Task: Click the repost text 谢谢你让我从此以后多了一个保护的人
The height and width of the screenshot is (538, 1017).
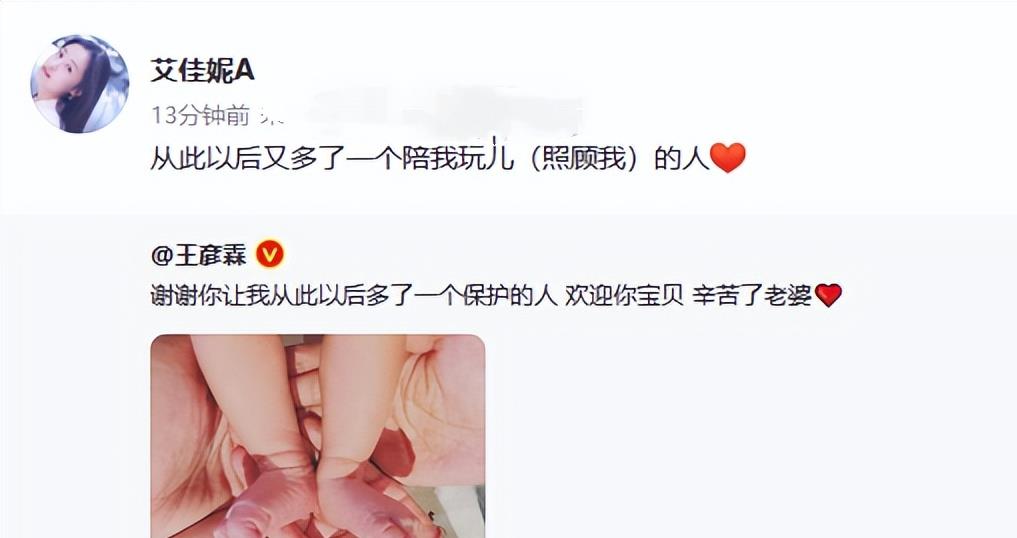Action: (354, 295)
